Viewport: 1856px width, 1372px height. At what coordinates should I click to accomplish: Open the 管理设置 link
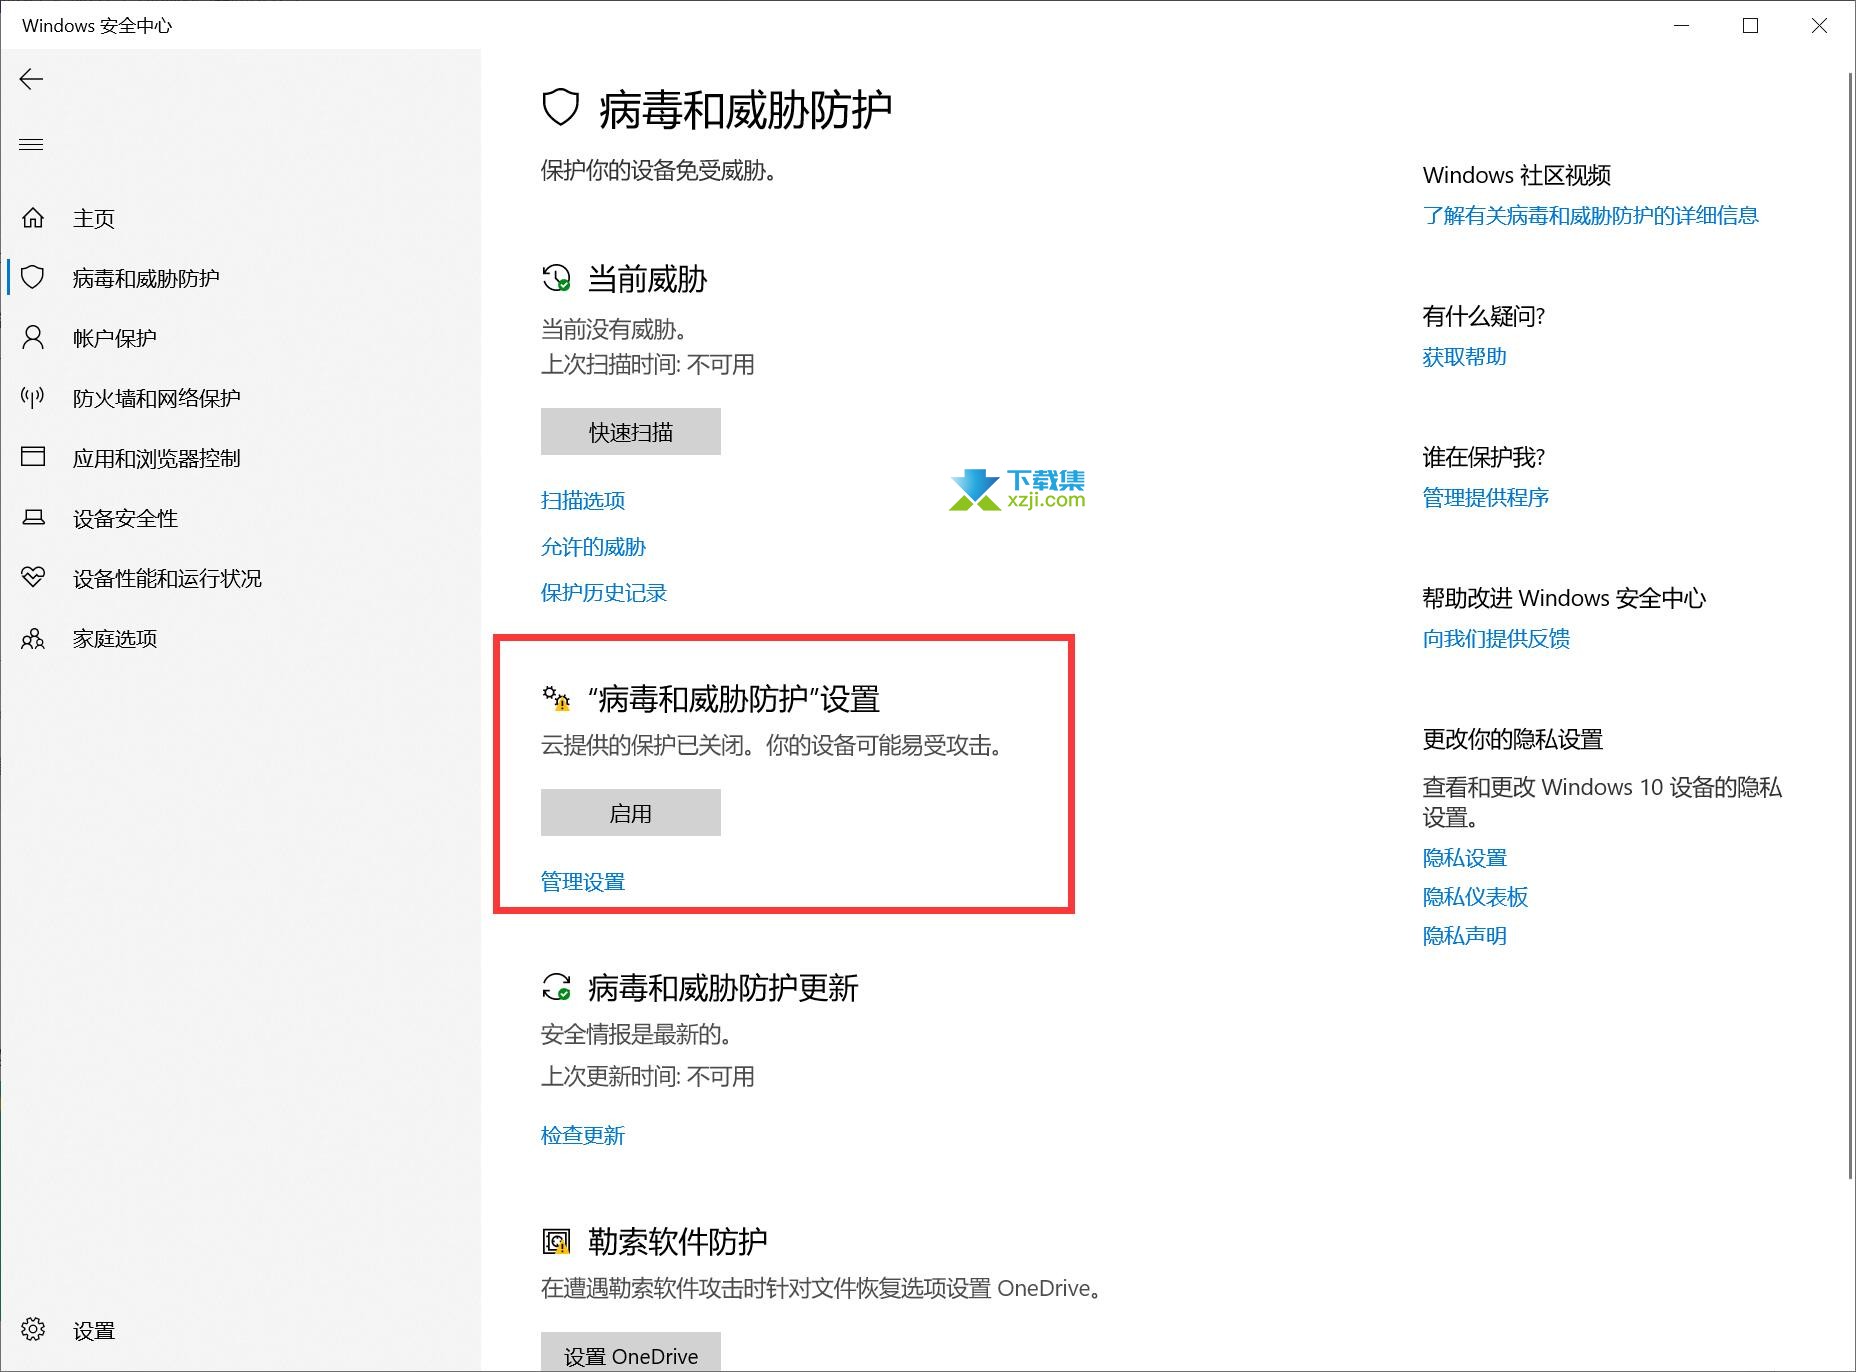pos(583,882)
